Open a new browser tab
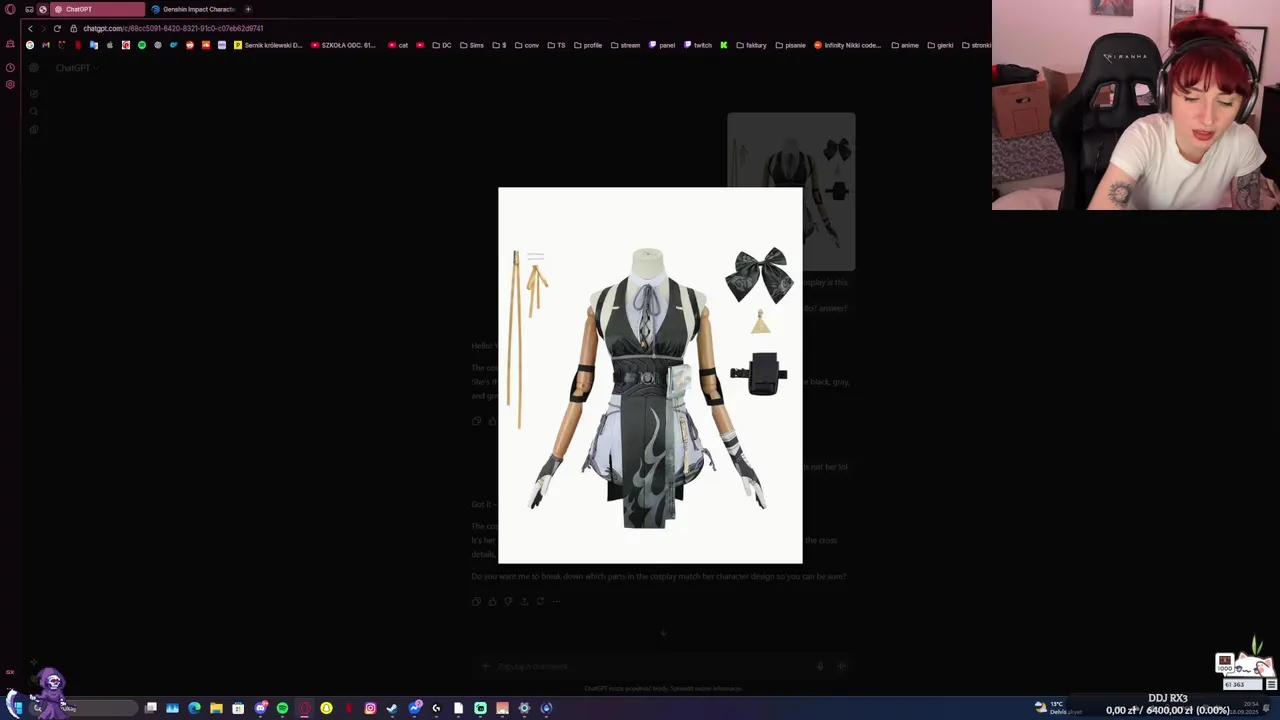Viewport: 1280px width, 720px height. pos(248,9)
